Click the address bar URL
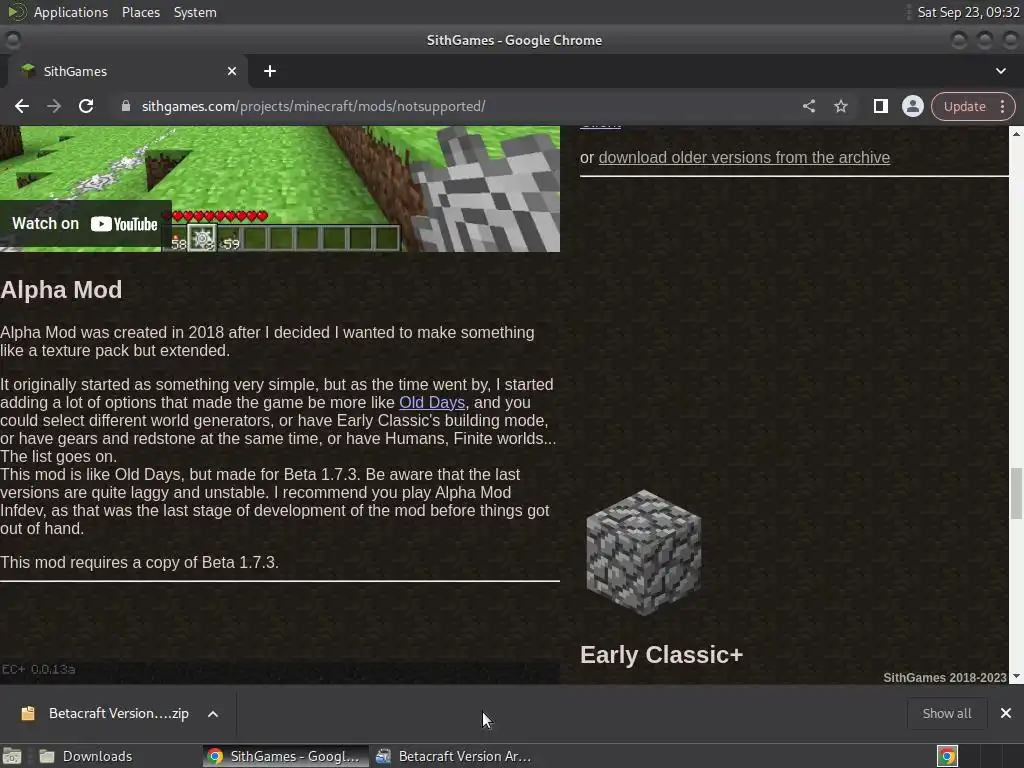 pos(313,106)
